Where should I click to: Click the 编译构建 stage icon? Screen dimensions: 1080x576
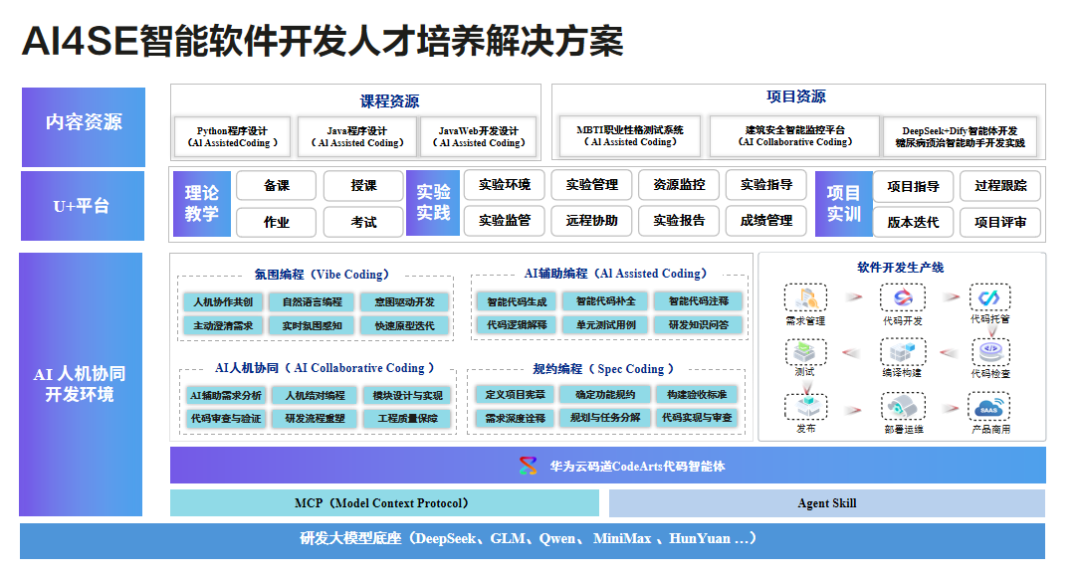pyautogui.click(x=902, y=352)
